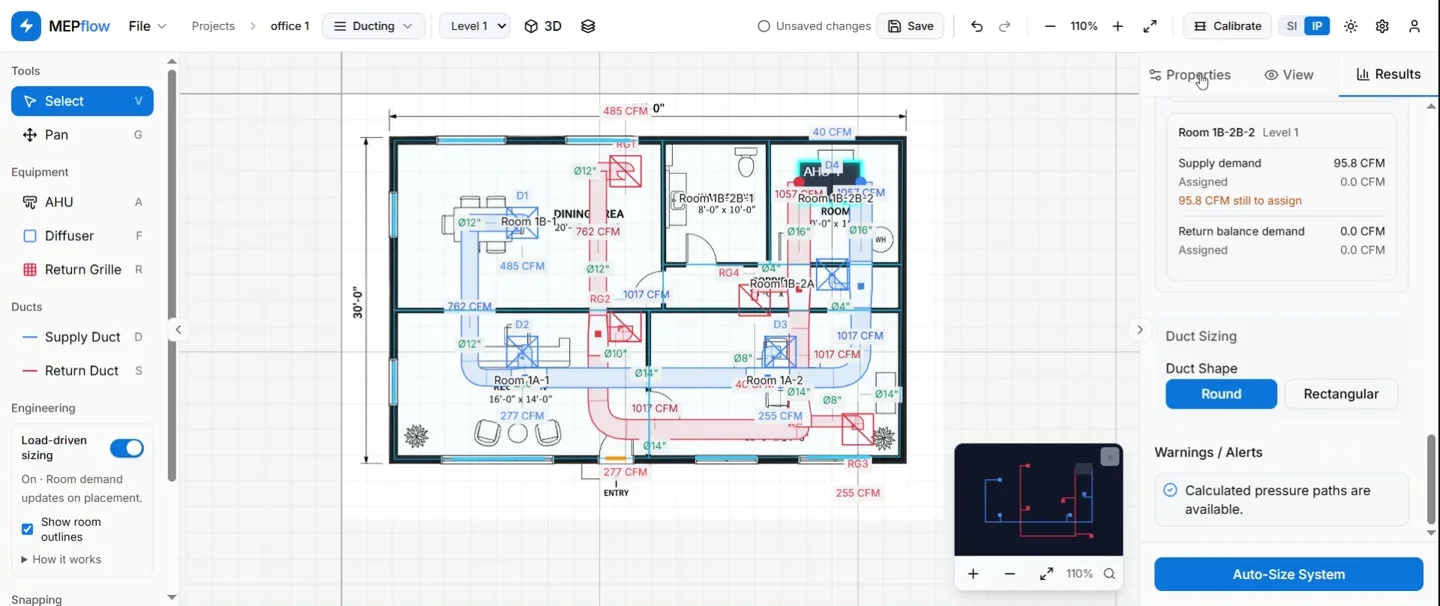Viewport: 1440px width, 606px height.
Task: Zoom out with the minus icon in top toolbar
Action: (x=1050, y=26)
